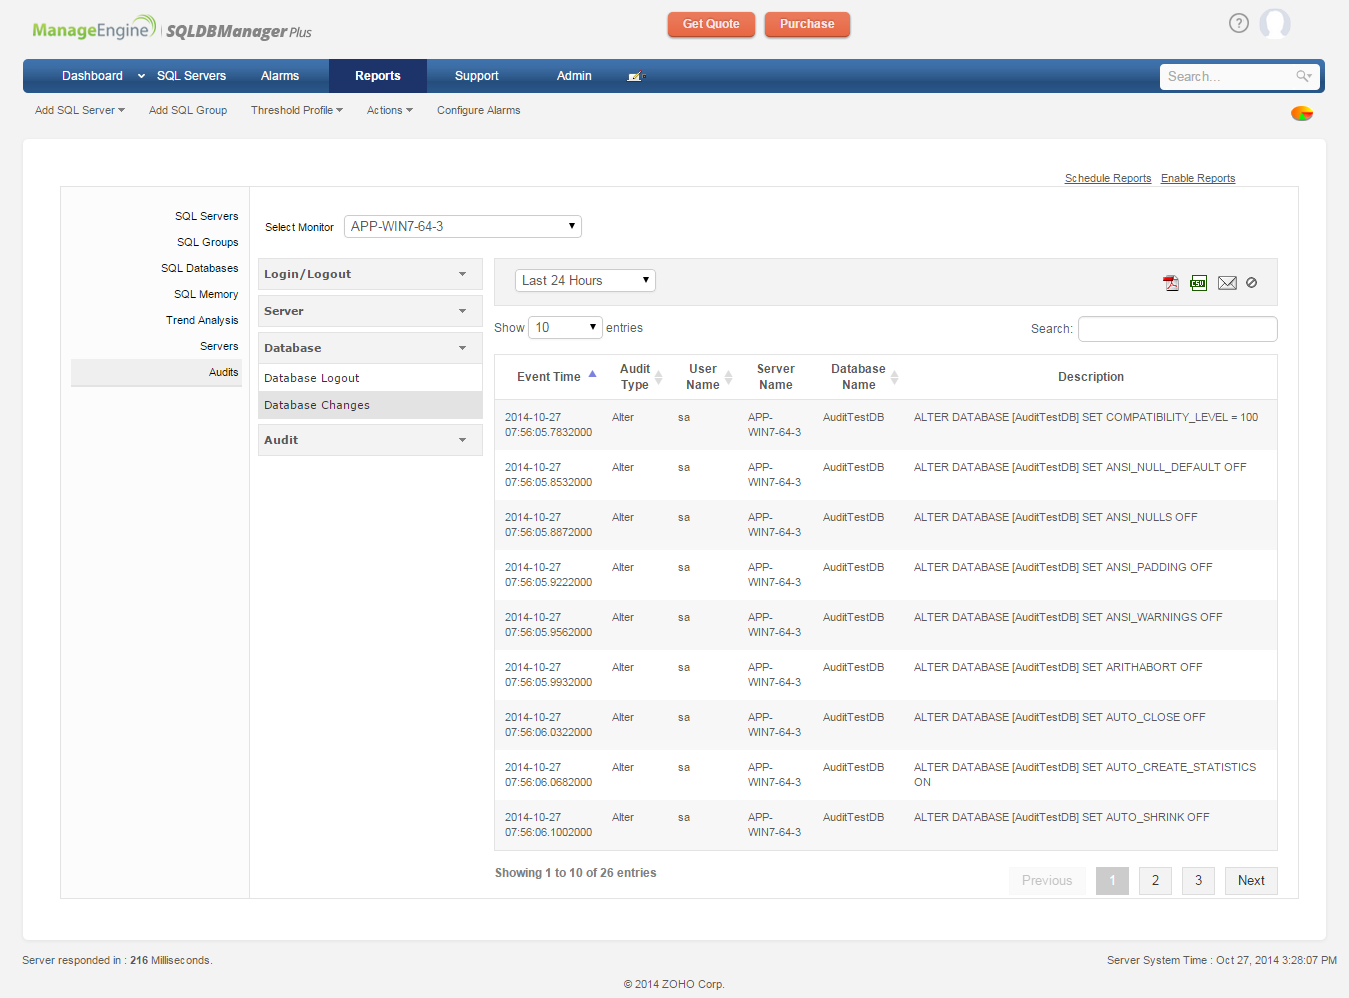Viewport: 1349px width, 998px height.
Task: Click the Schedule Reports link
Action: coord(1107,178)
